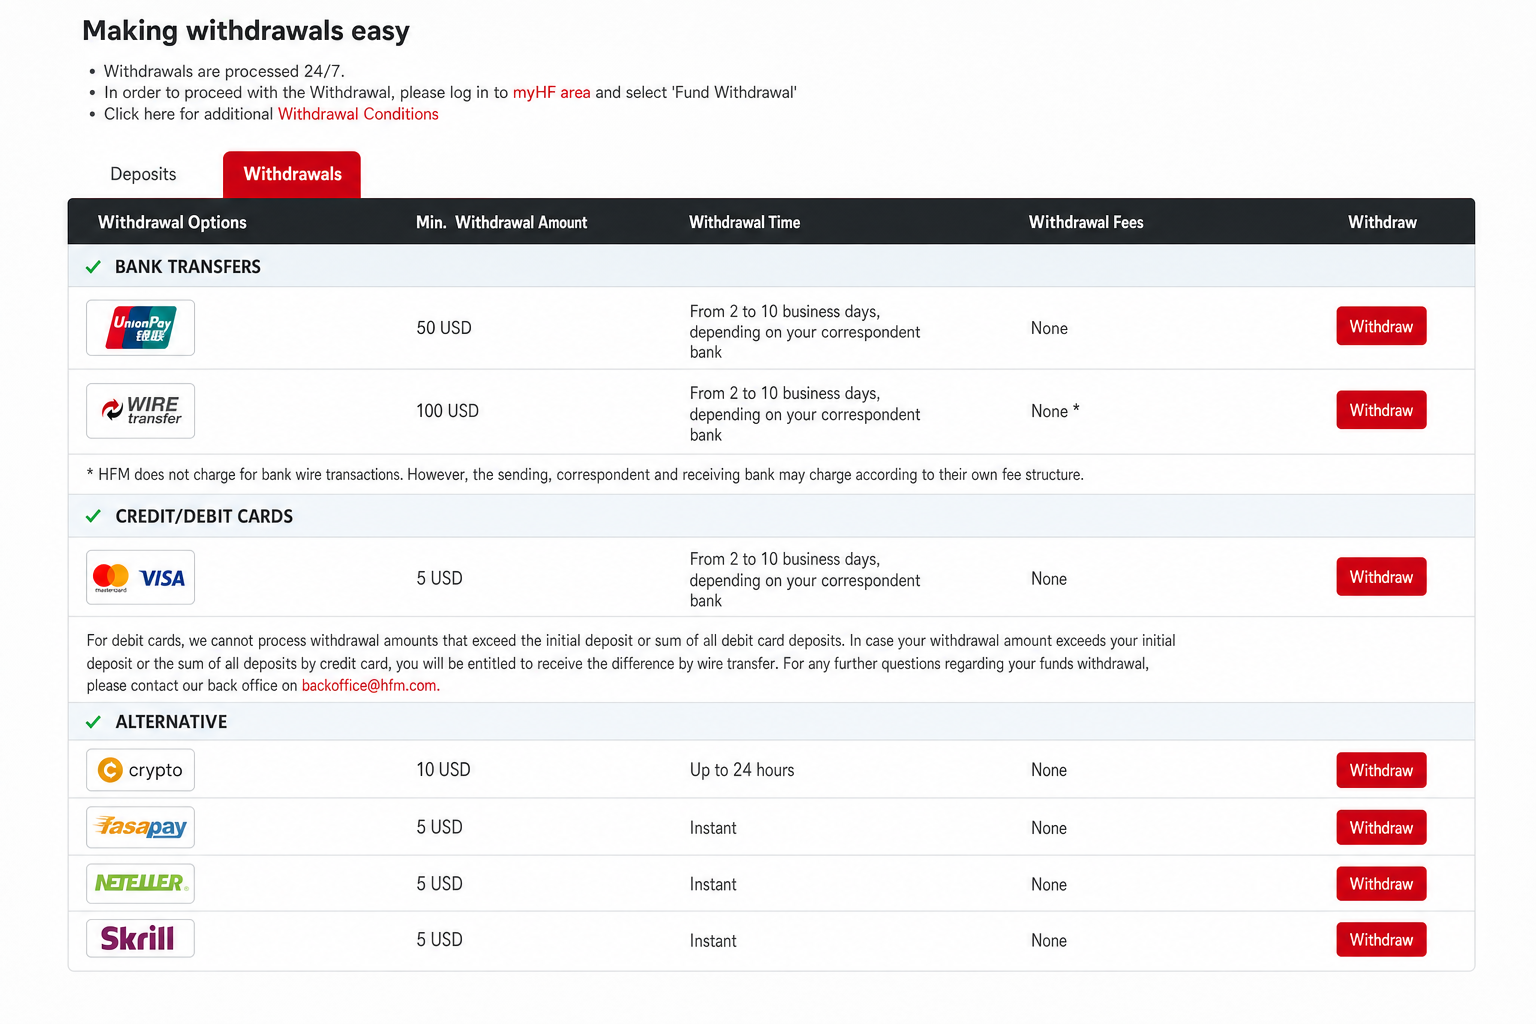Click the 100 USD minimum amount
The width and height of the screenshot is (1536, 1024).
pyautogui.click(x=447, y=411)
